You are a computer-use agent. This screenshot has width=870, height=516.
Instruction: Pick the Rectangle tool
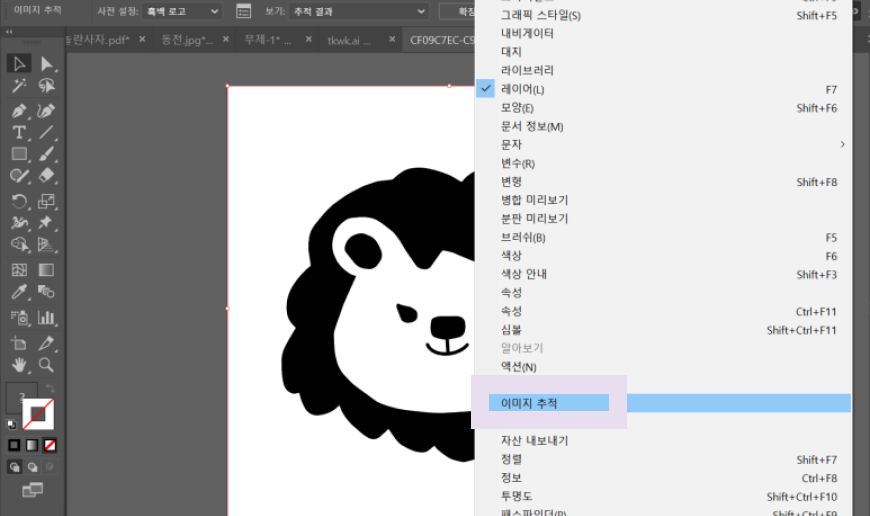[x=18, y=155]
